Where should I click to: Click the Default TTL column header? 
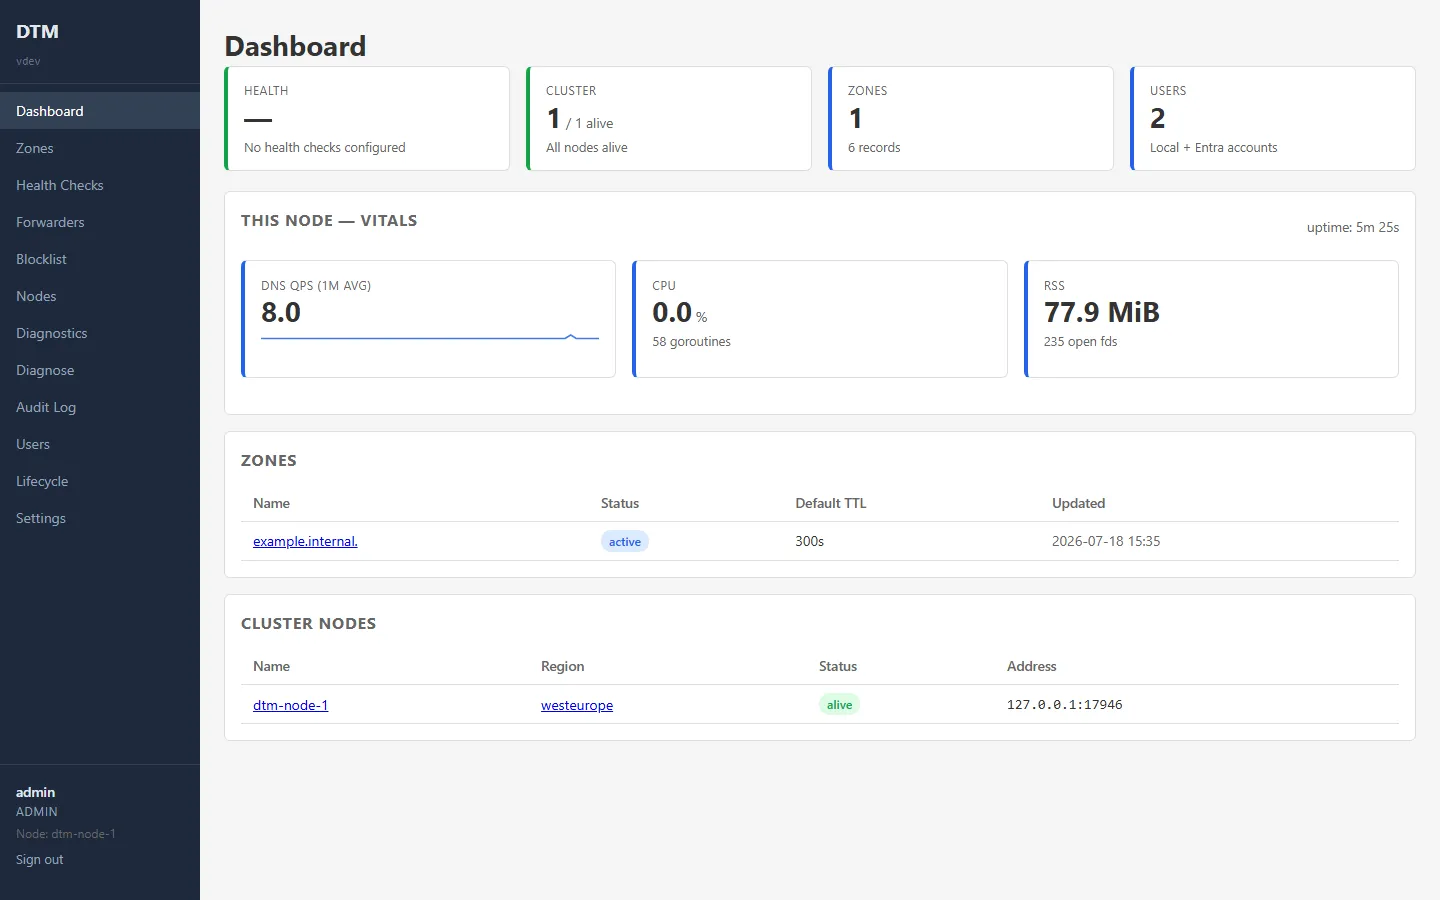pyautogui.click(x=831, y=503)
